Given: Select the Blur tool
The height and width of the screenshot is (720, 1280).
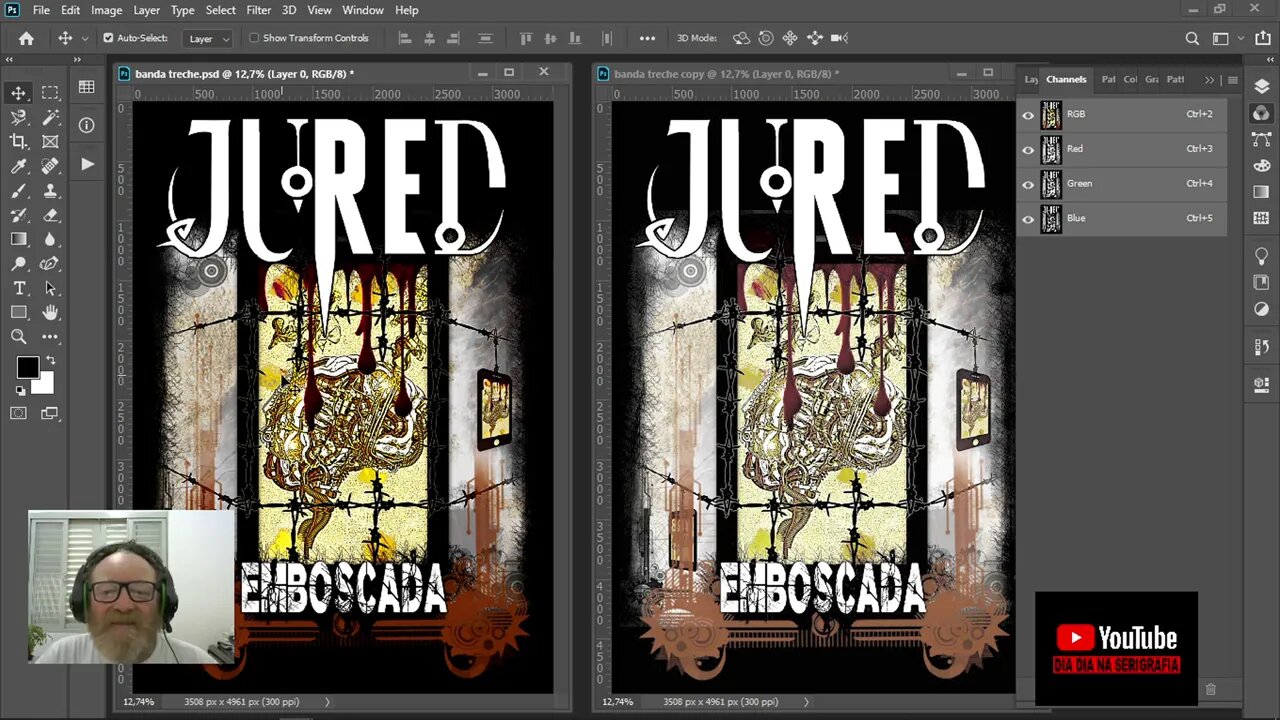Looking at the screenshot, I should pos(50,239).
